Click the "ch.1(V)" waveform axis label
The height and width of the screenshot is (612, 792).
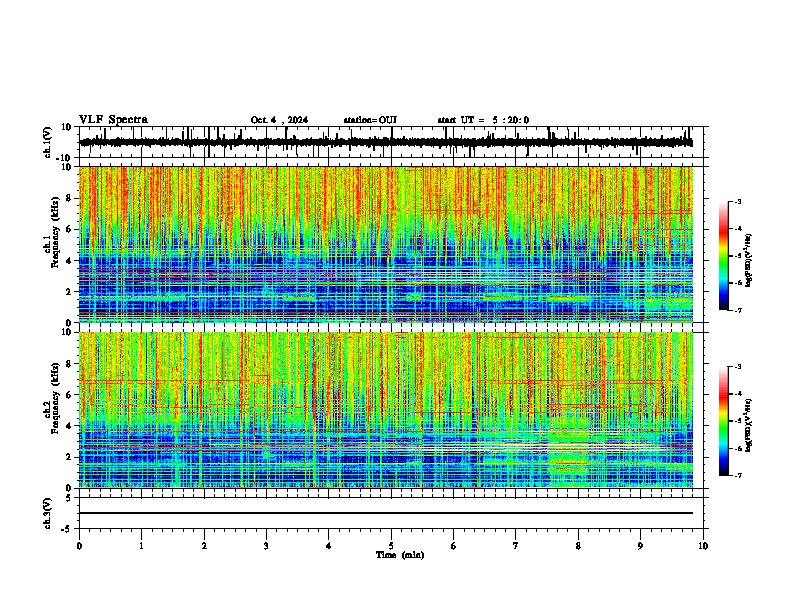[x=48, y=142]
